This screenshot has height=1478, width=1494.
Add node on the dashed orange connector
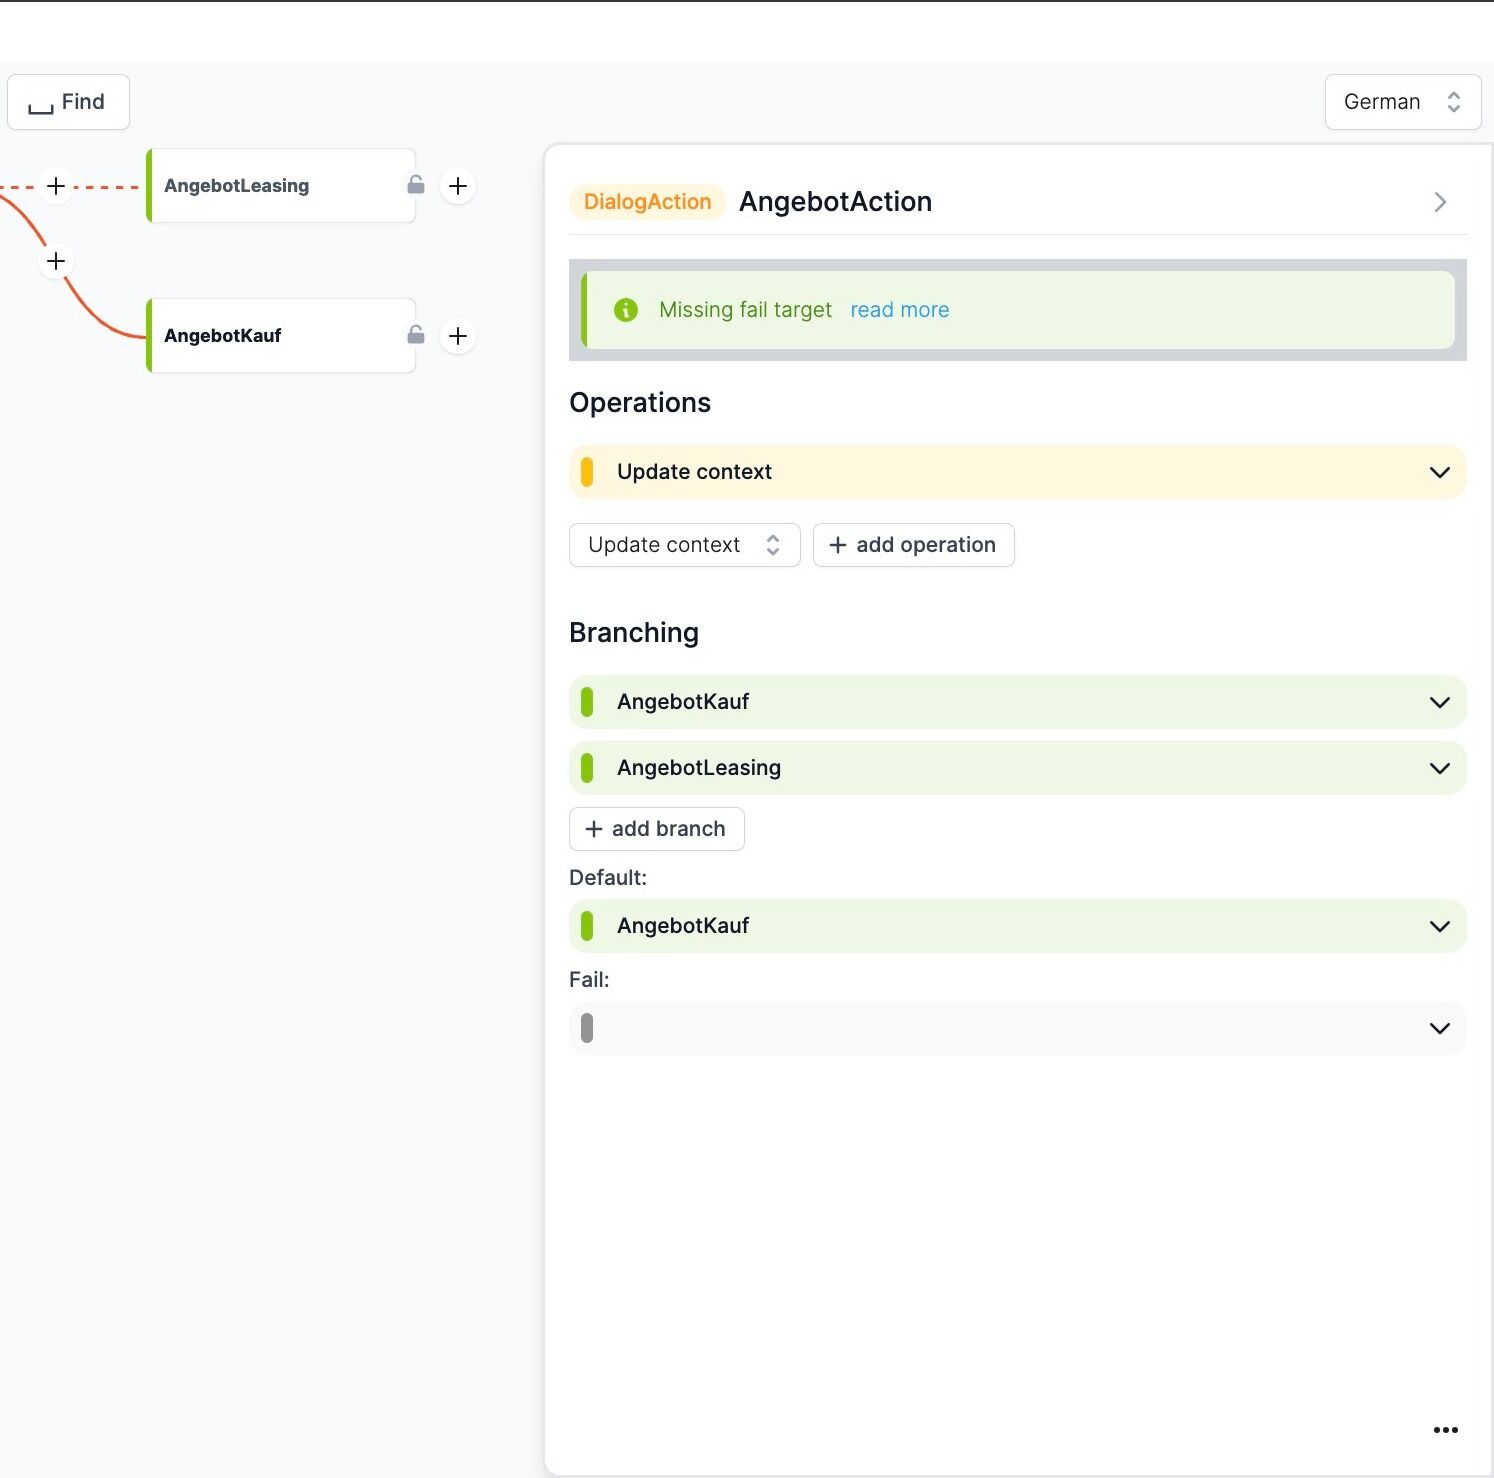[56, 186]
